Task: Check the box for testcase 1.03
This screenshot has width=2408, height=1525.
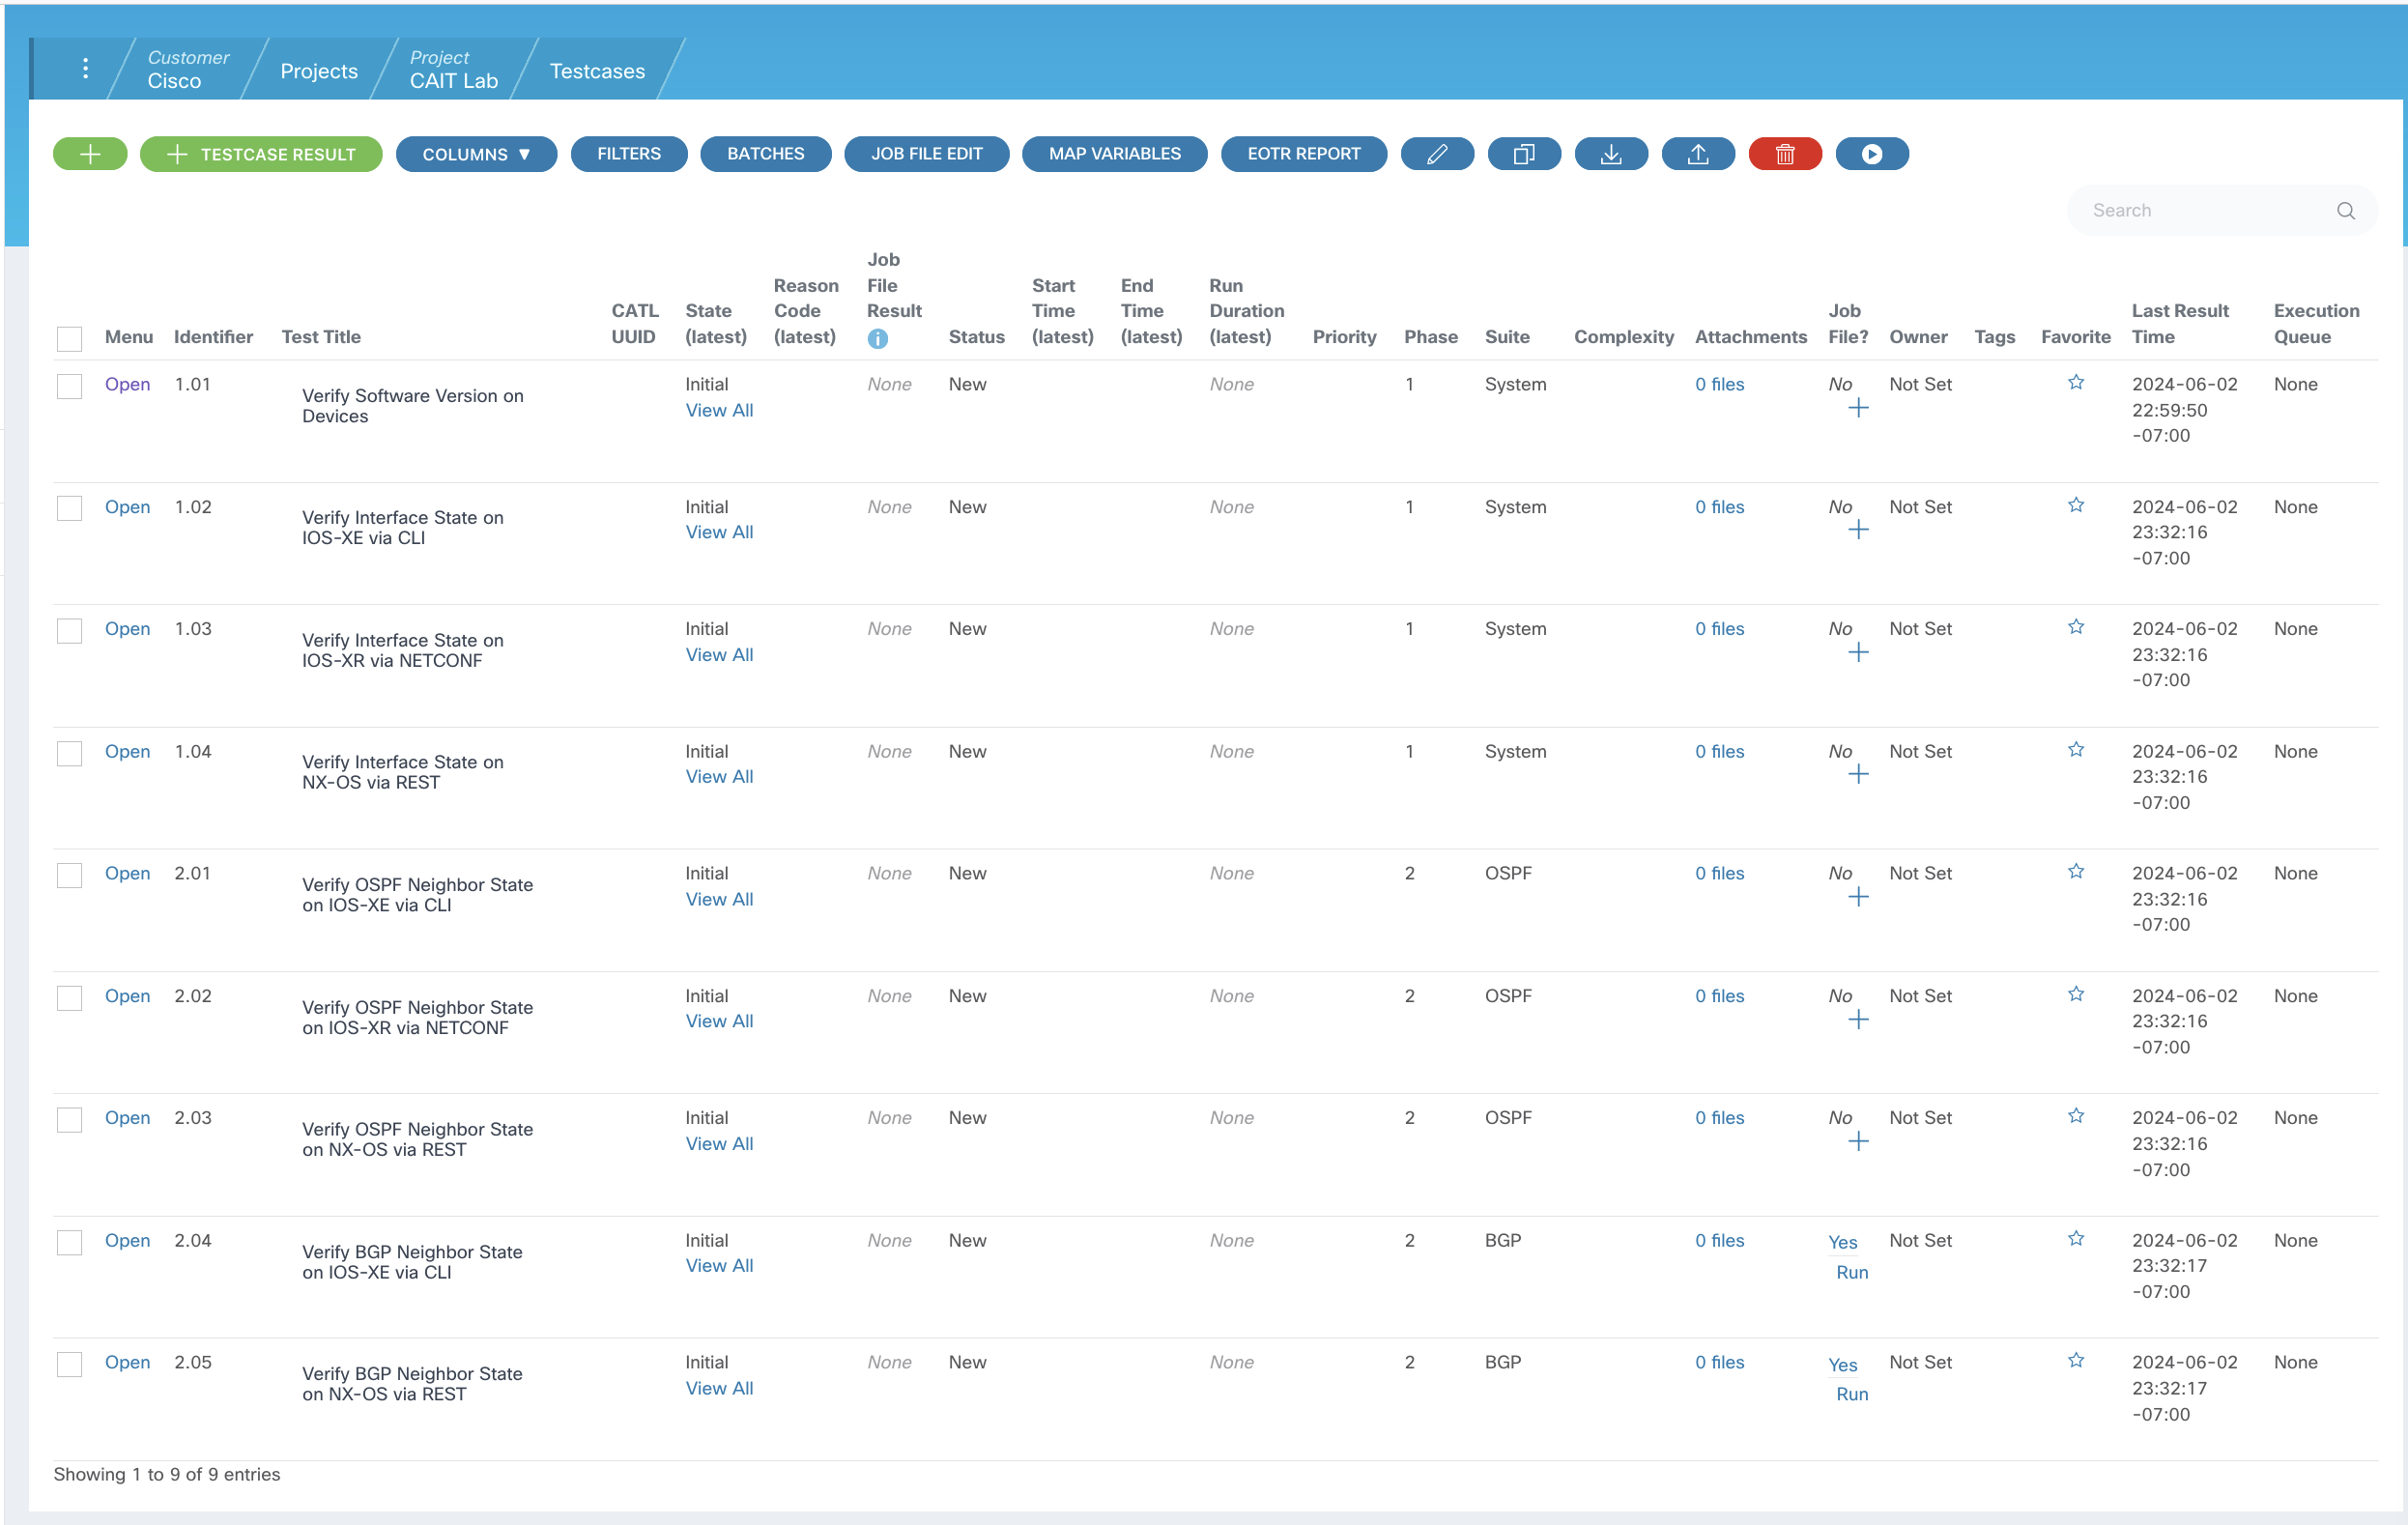Action: click(69, 631)
